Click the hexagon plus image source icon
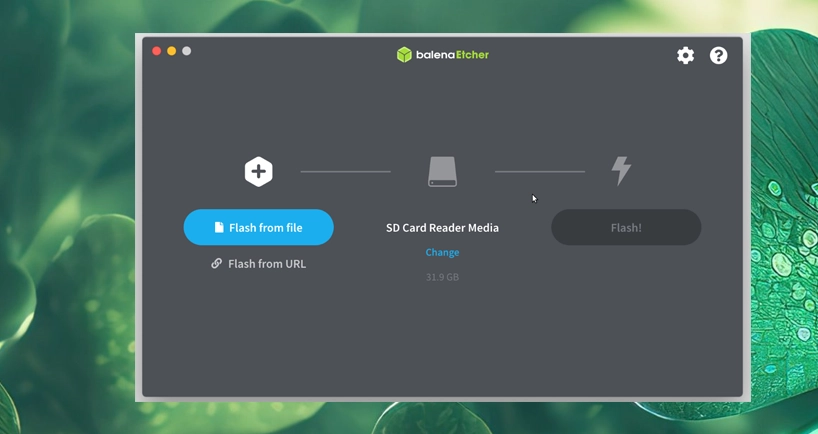Screen dimensions: 818x434 pos(258,172)
